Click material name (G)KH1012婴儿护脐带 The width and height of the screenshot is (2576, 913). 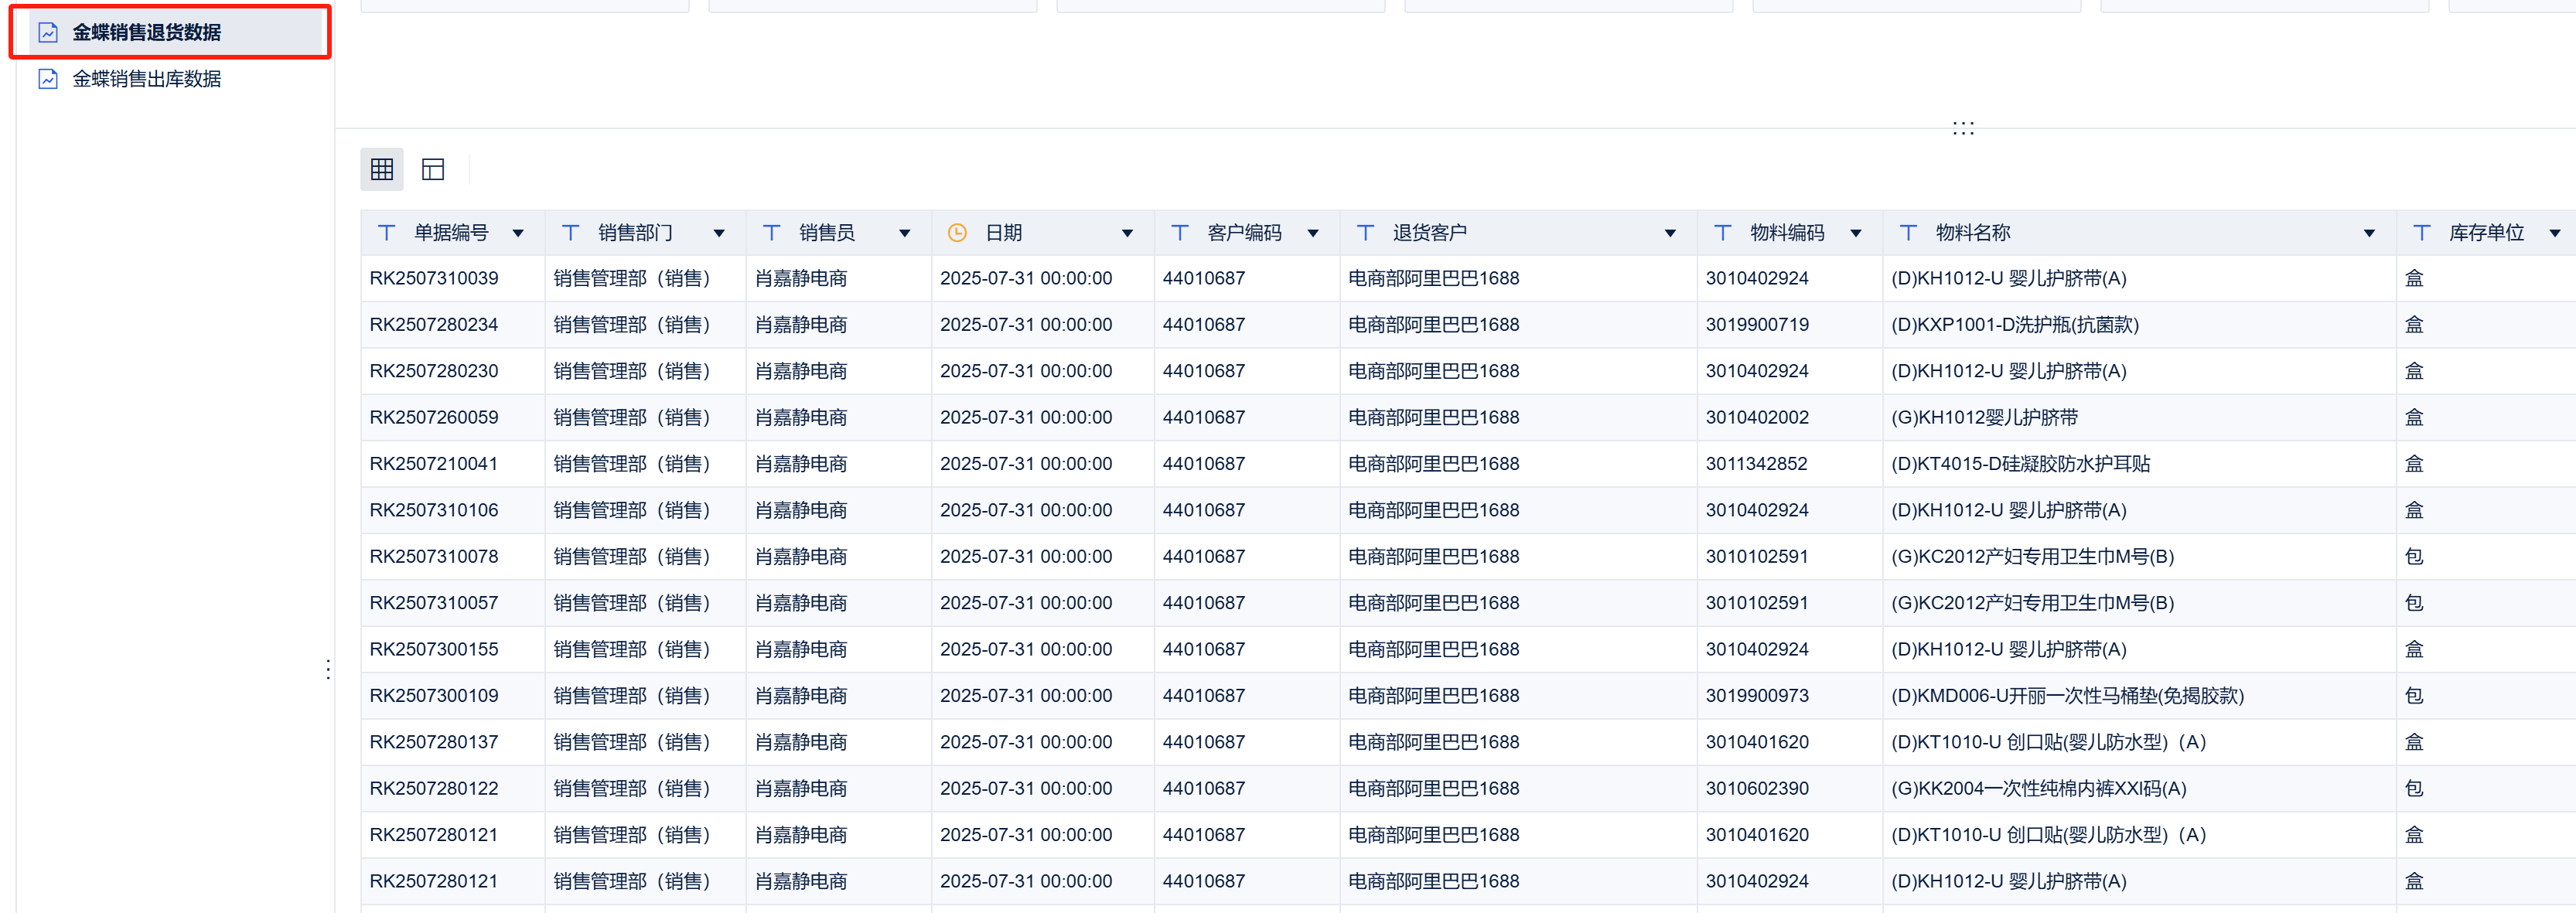(1985, 418)
